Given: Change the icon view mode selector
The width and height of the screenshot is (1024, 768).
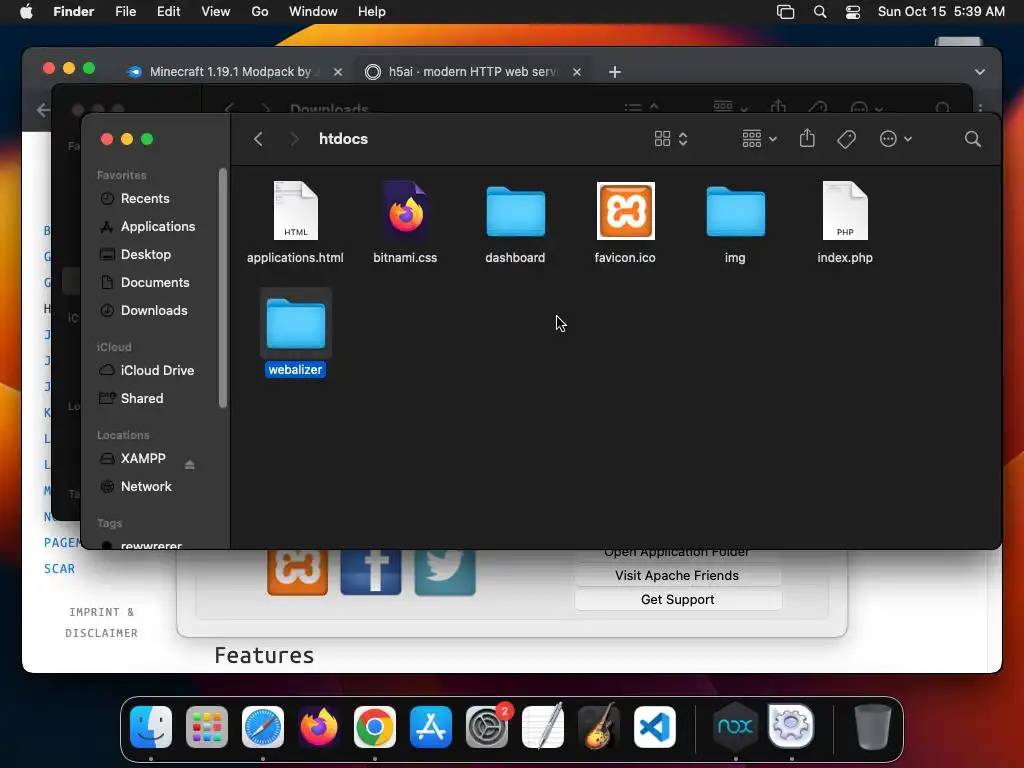Looking at the screenshot, I should point(671,138).
